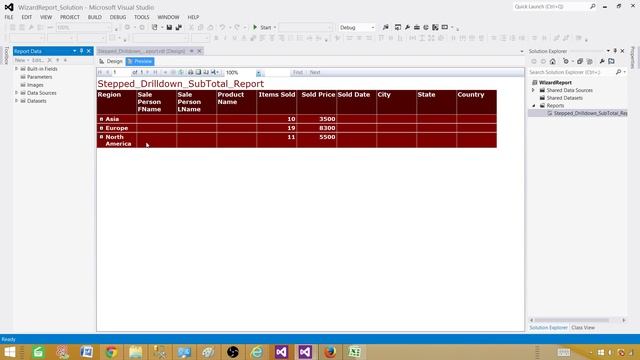Expand Datasets node in Report Data

coord(17,101)
